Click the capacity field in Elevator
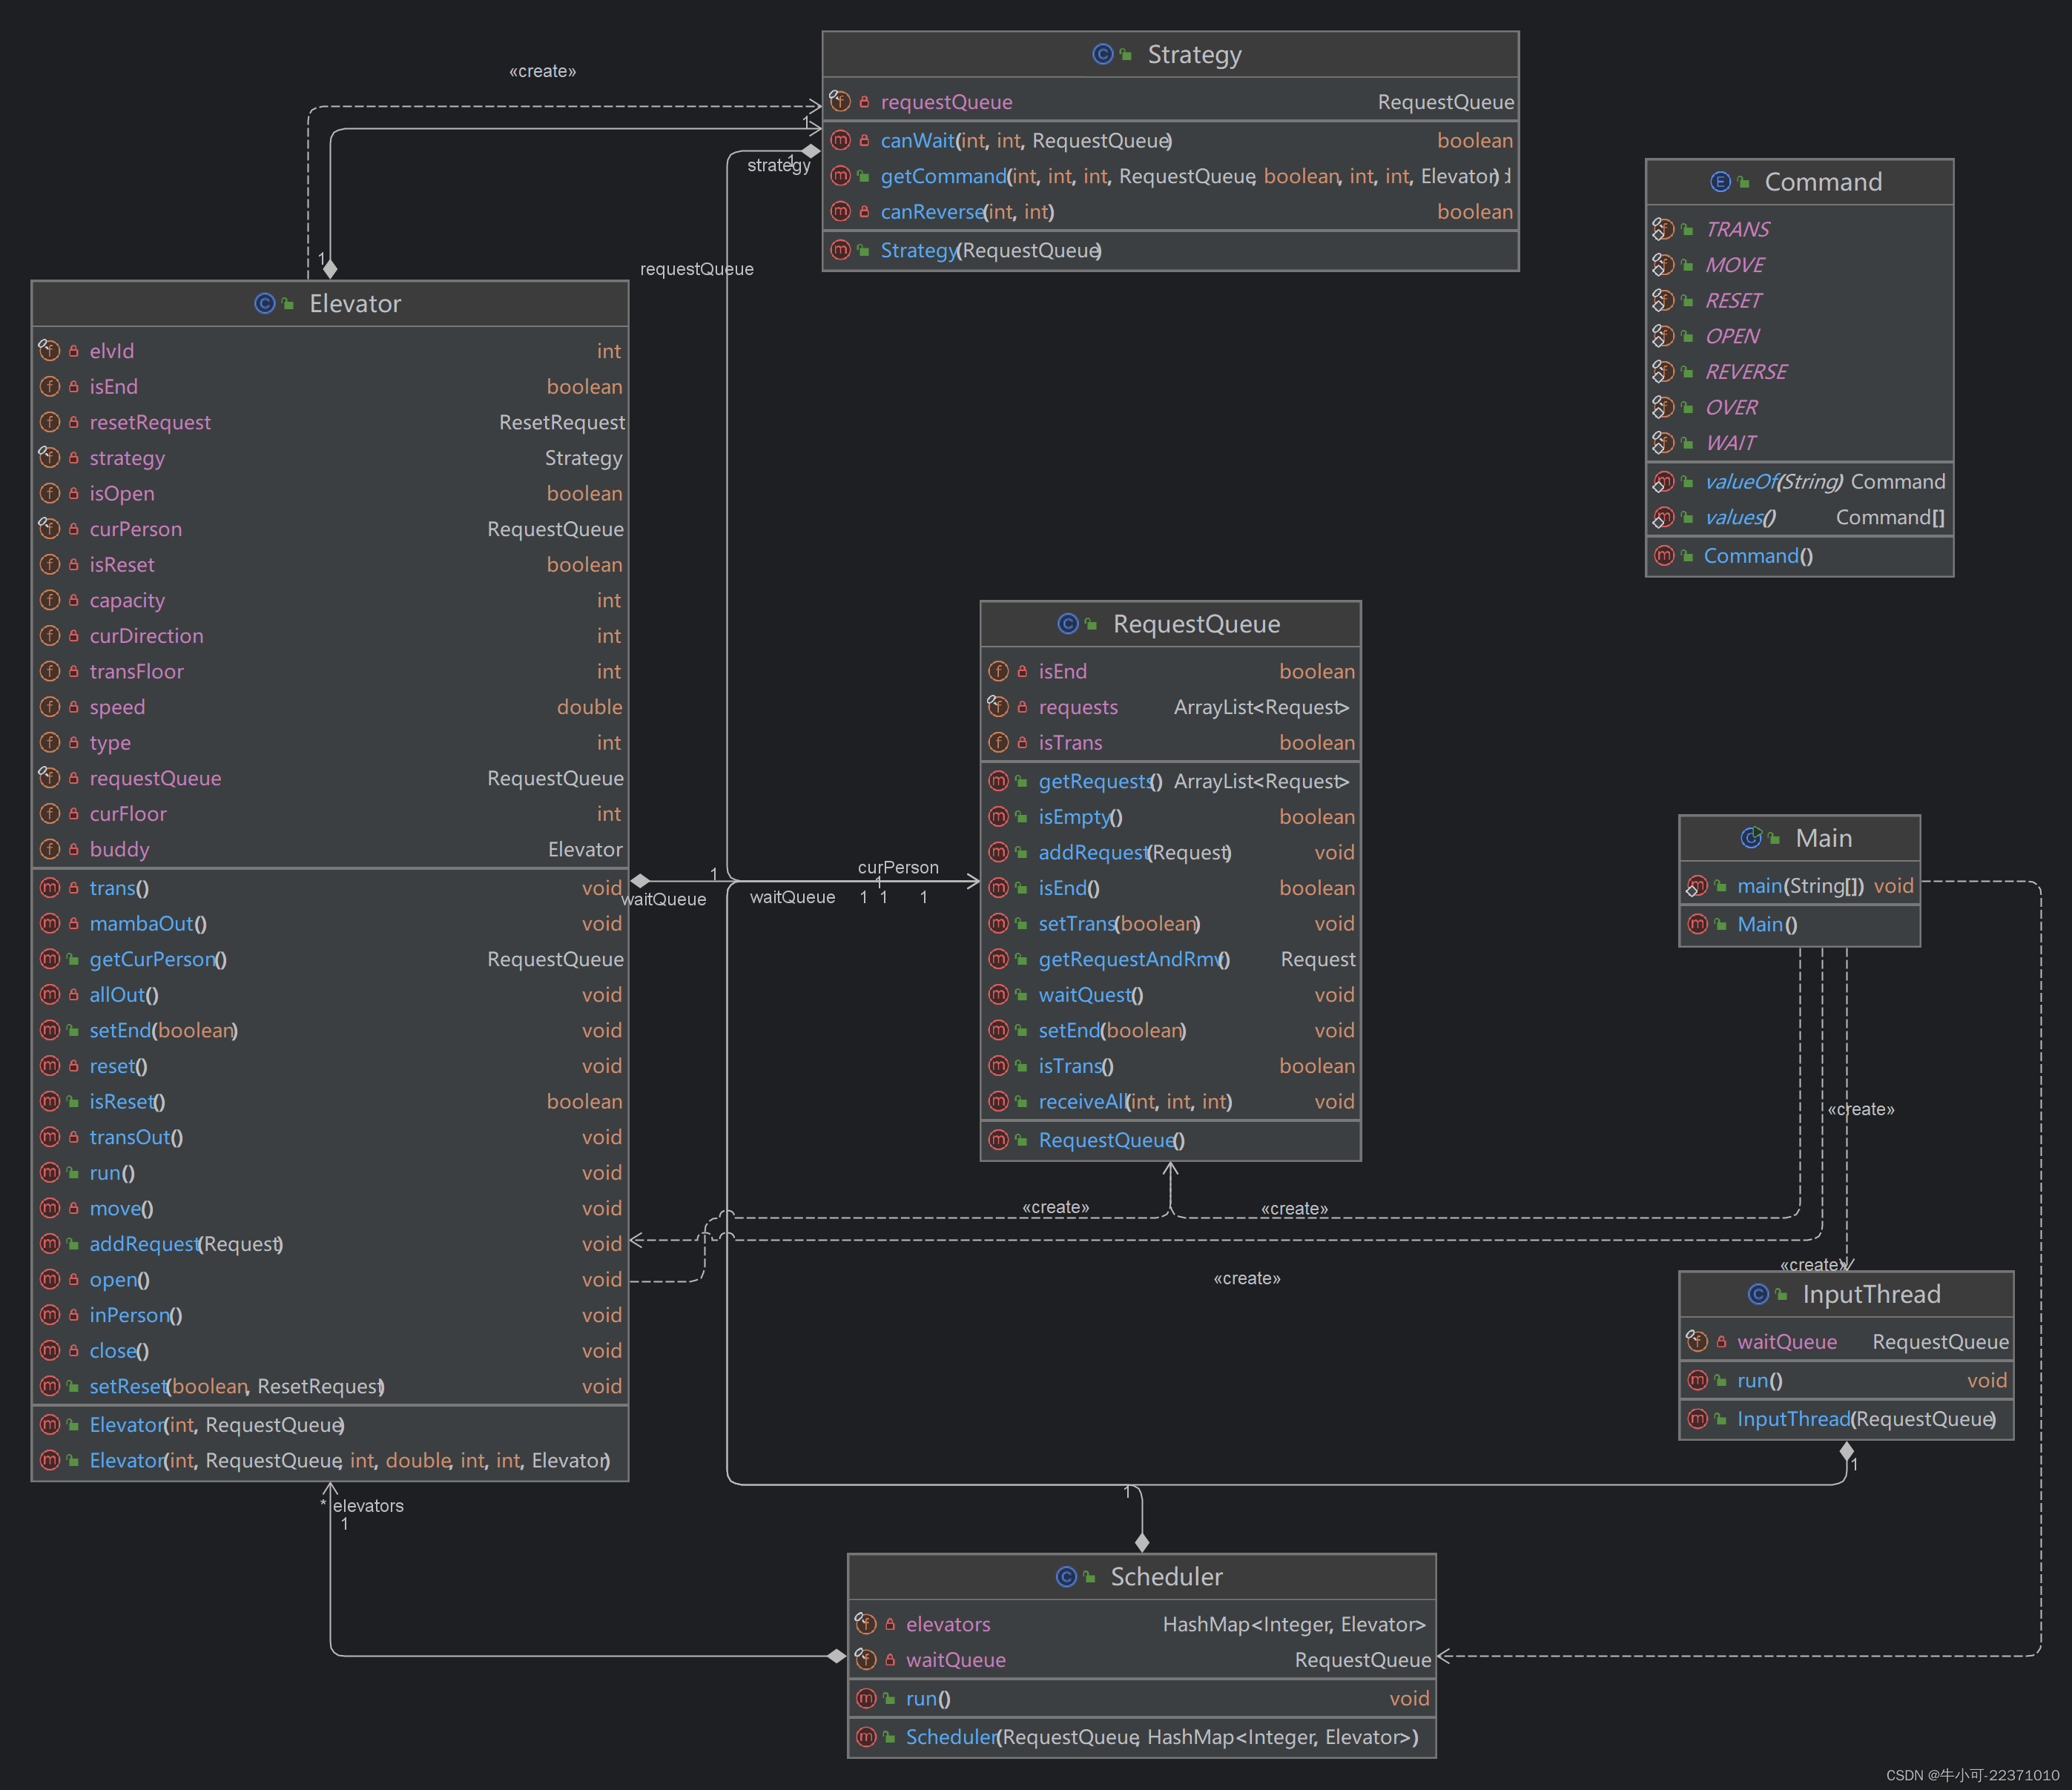Viewport: 2072px width, 1790px height. [x=331, y=600]
